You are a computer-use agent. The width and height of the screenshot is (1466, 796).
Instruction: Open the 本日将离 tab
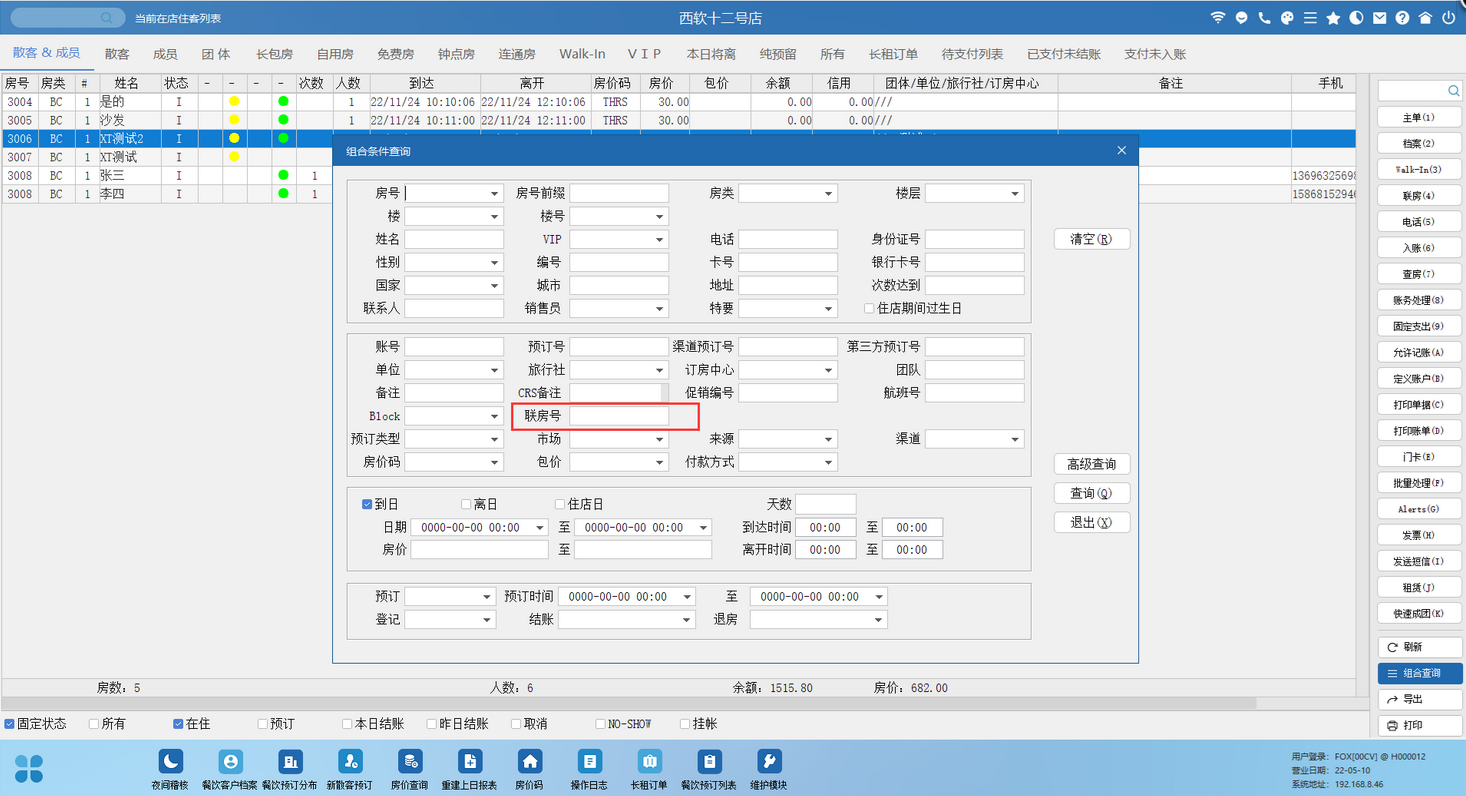711,54
